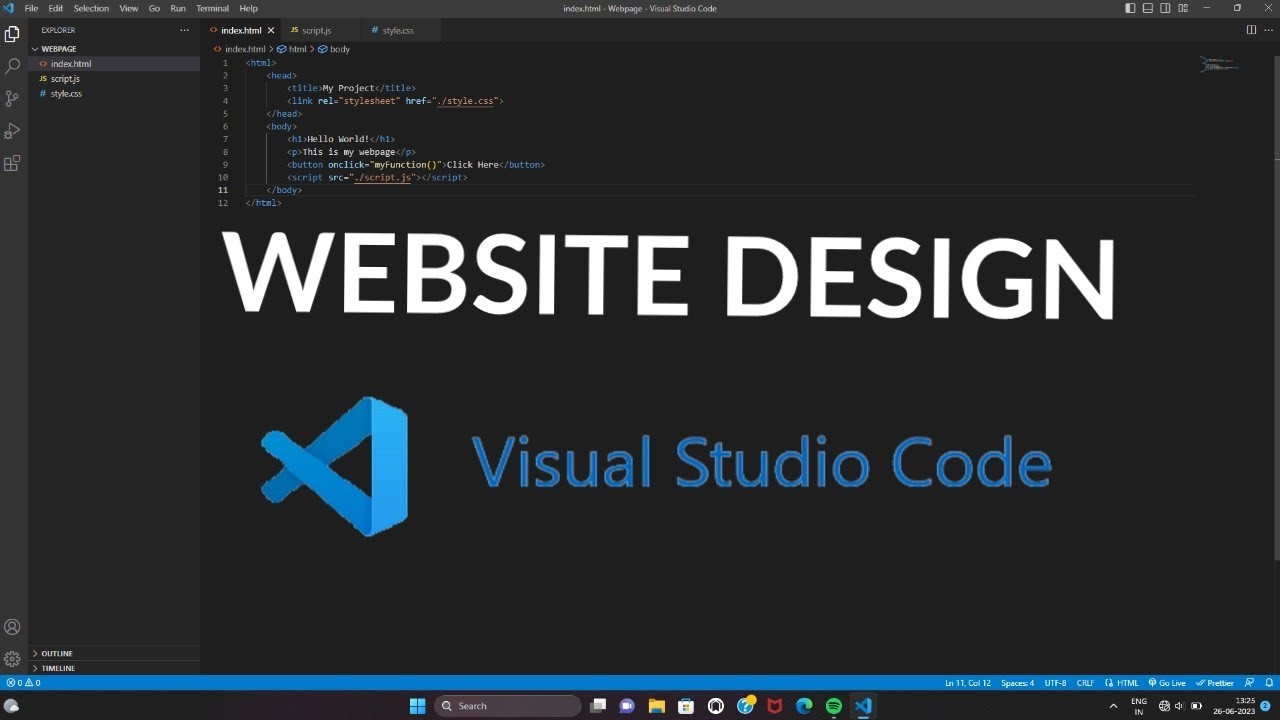Change language mode from HTML

pos(1127,683)
